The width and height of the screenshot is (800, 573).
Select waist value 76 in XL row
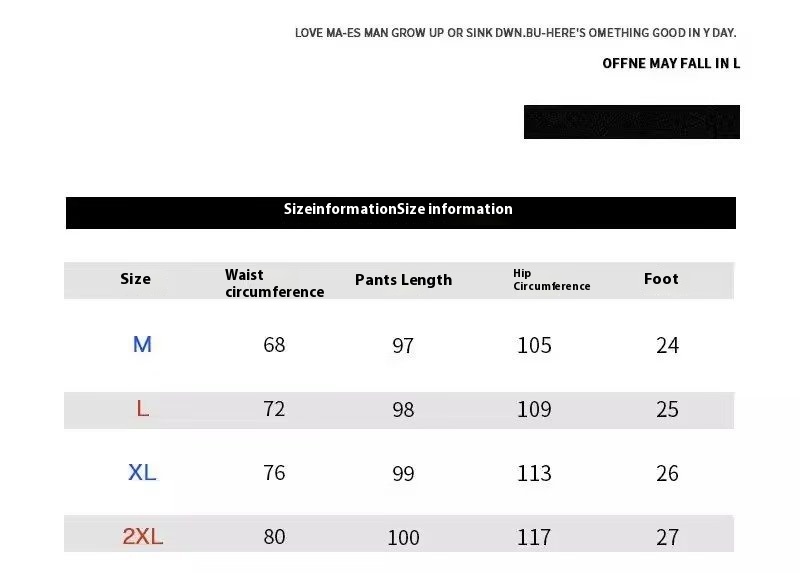(274, 473)
